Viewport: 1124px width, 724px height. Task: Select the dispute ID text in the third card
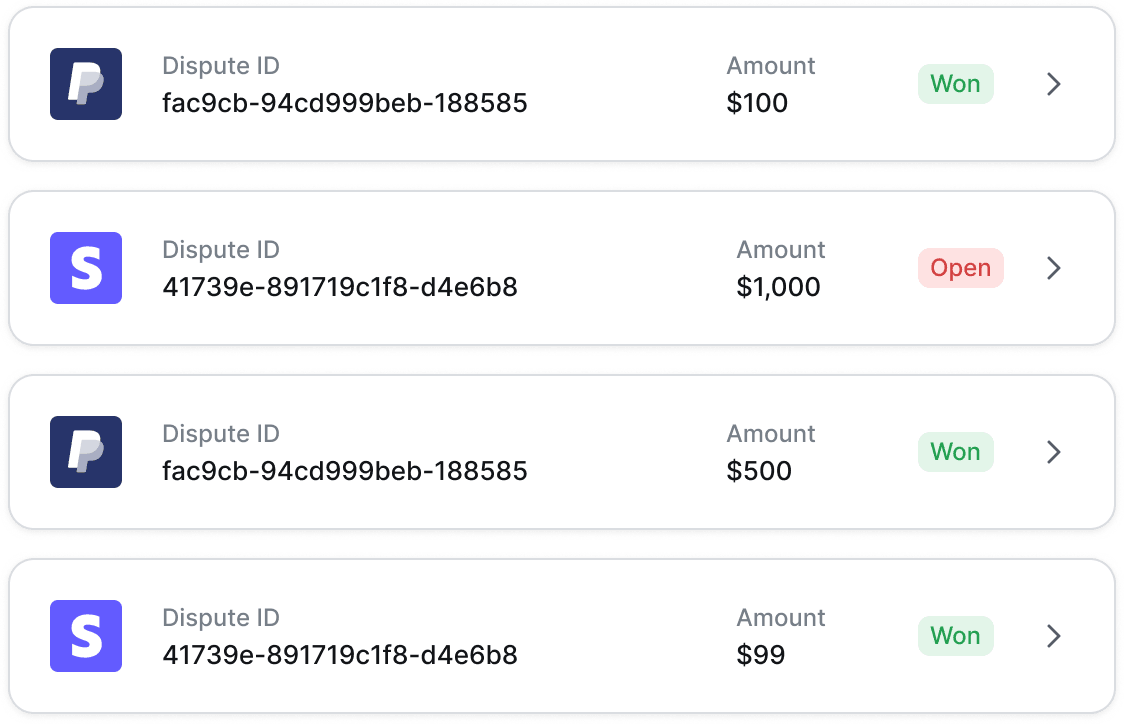[345, 471]
